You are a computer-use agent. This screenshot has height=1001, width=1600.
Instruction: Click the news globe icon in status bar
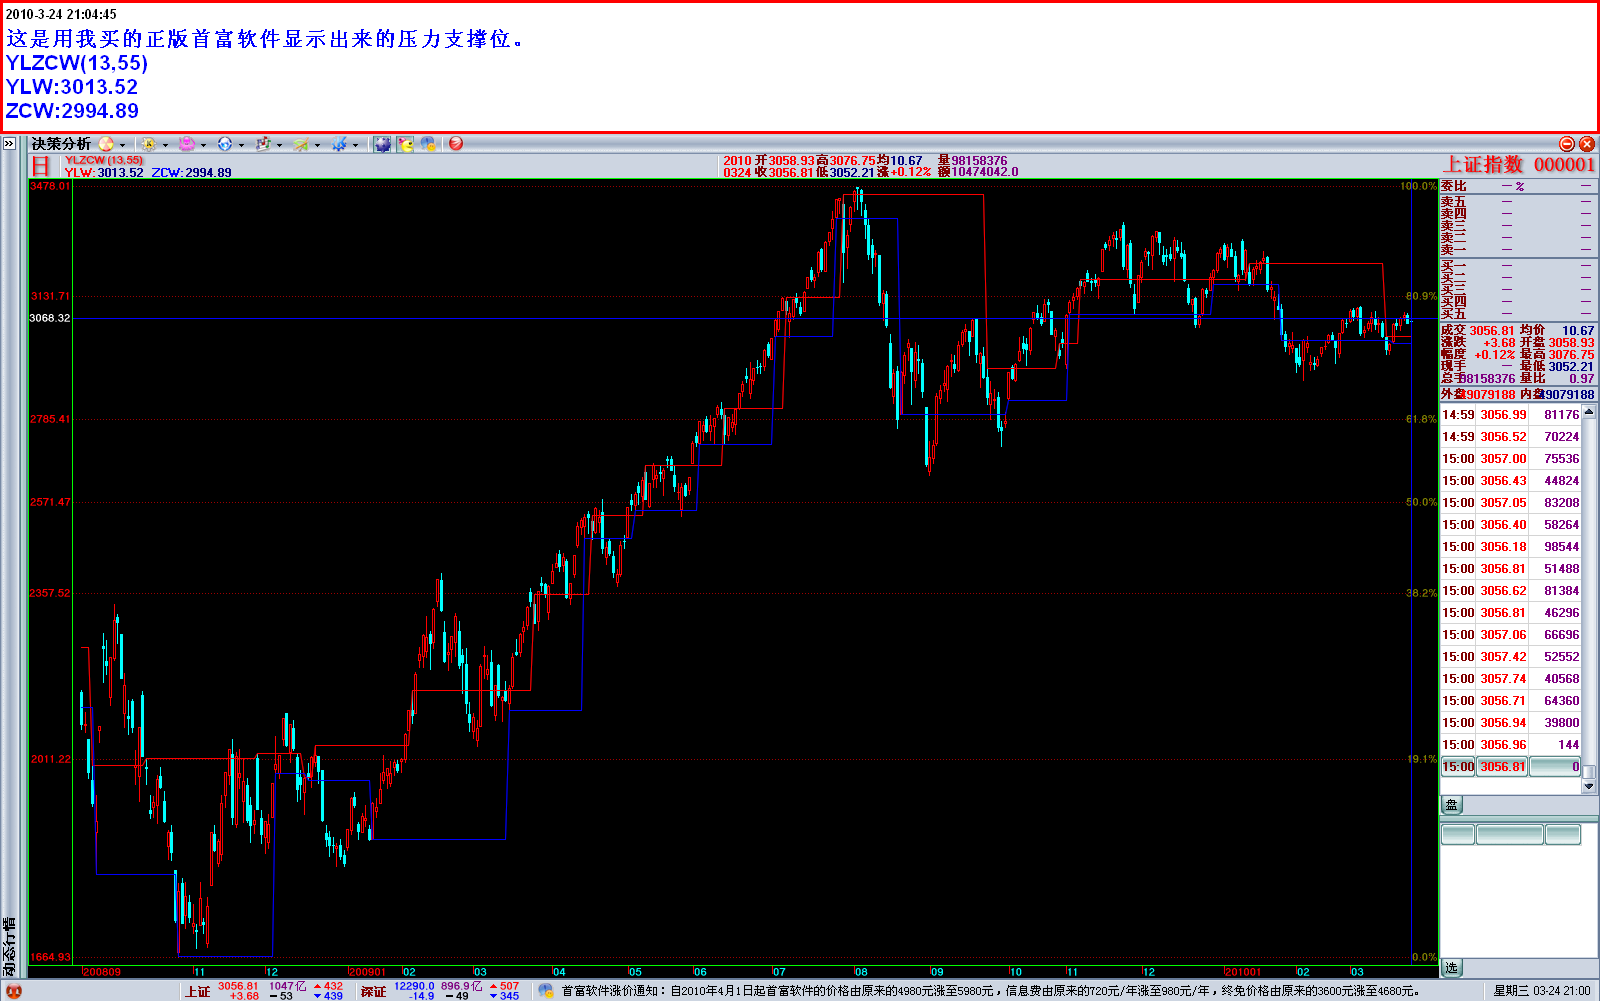coord(545,990)
